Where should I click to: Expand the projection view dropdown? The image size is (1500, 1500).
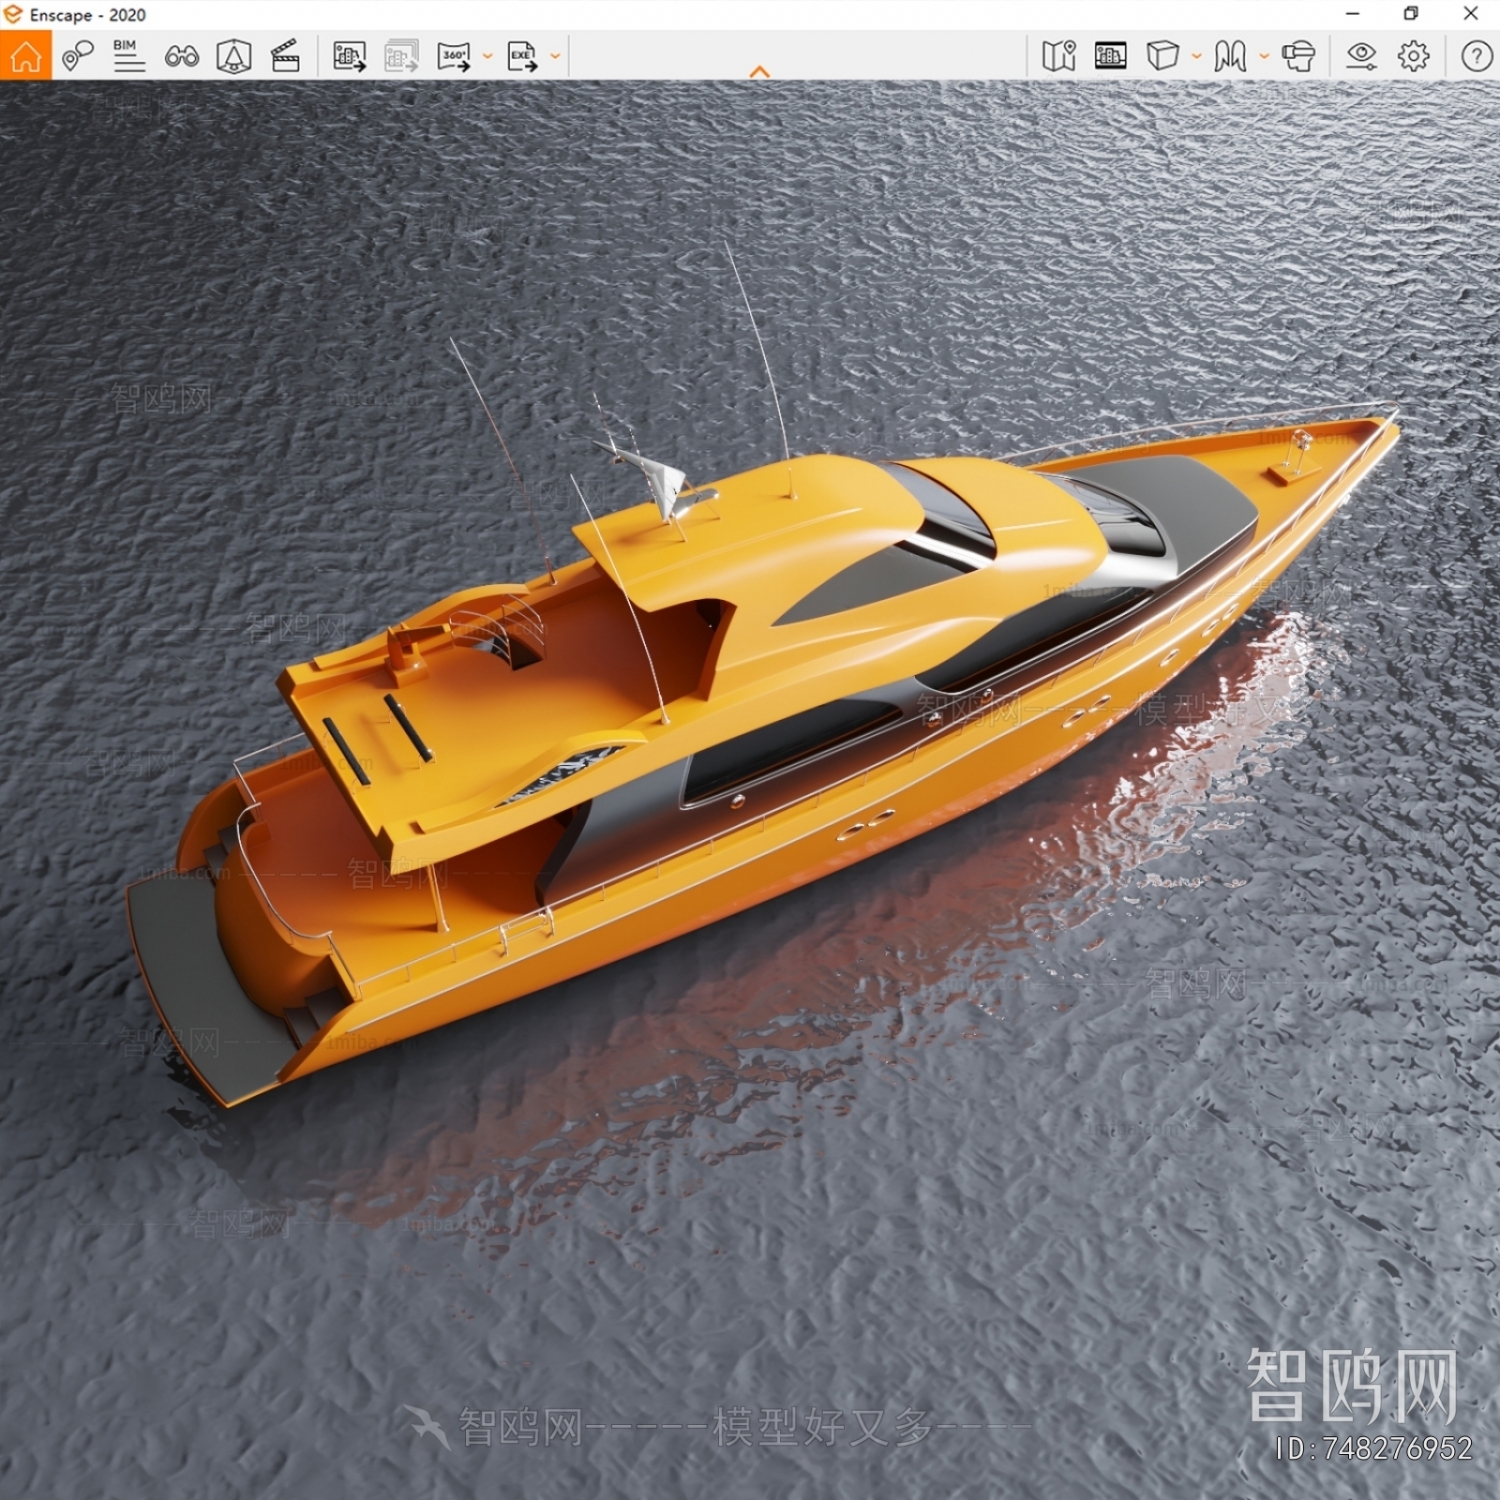1196,56
